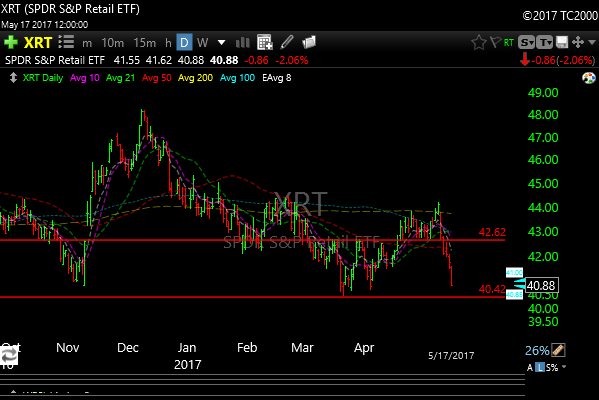Select the Weekly 'W' timeframe
Screen dimensions: 599x400
click(202, 42)
